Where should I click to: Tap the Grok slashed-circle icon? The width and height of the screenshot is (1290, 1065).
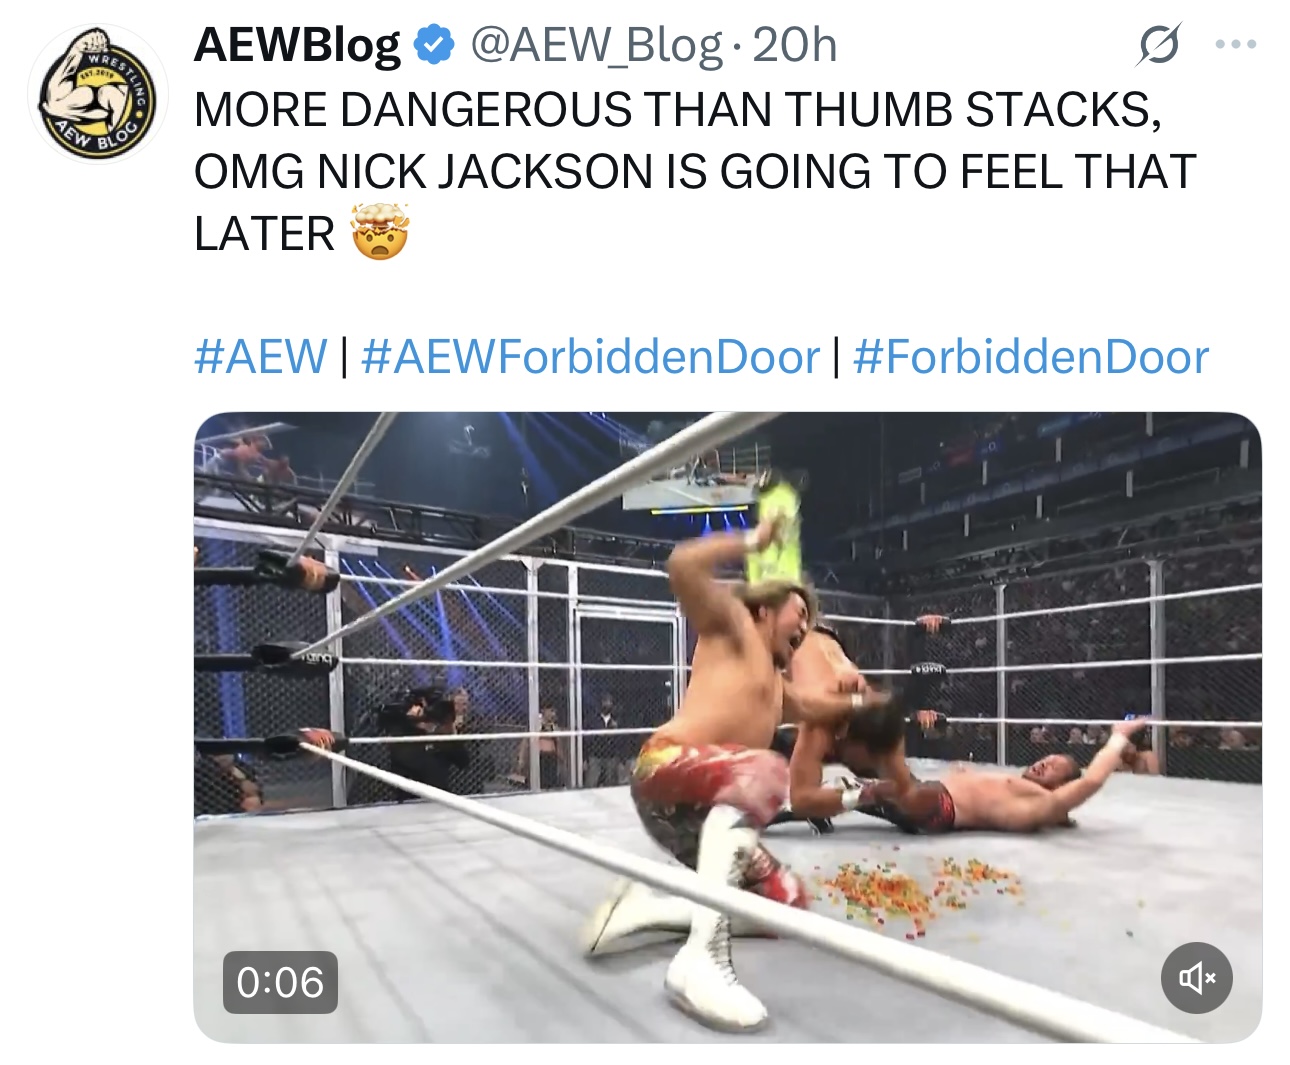point(1158,44)
